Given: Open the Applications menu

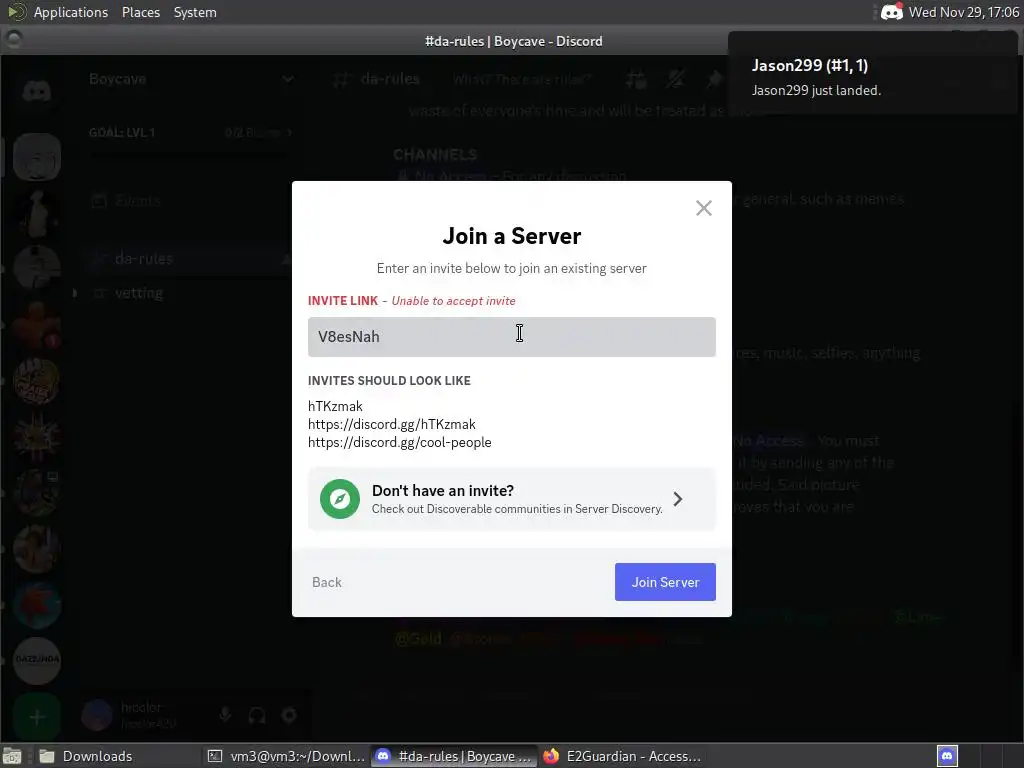Looking at the screenshot, I should (71, 12).
